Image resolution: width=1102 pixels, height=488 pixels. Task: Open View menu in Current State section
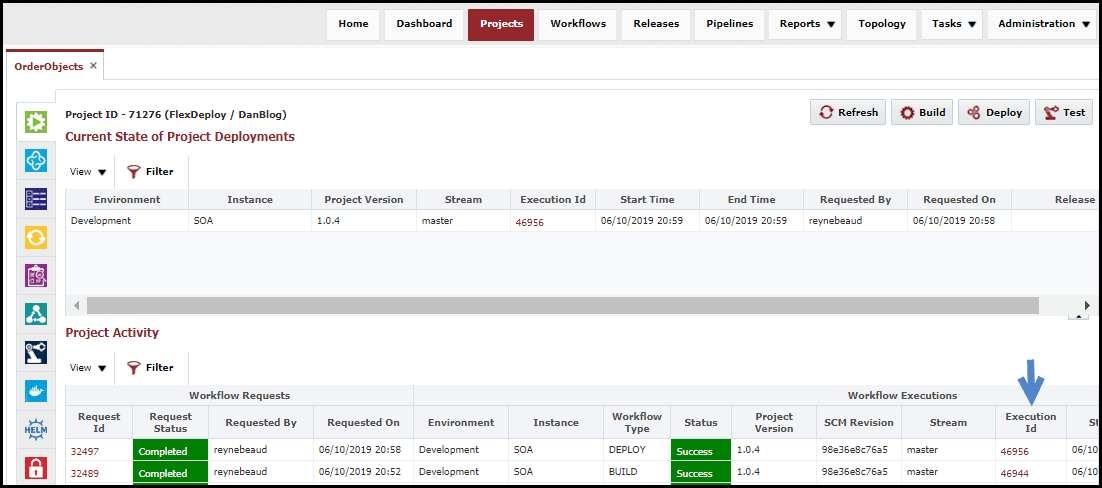coord(88,172)
